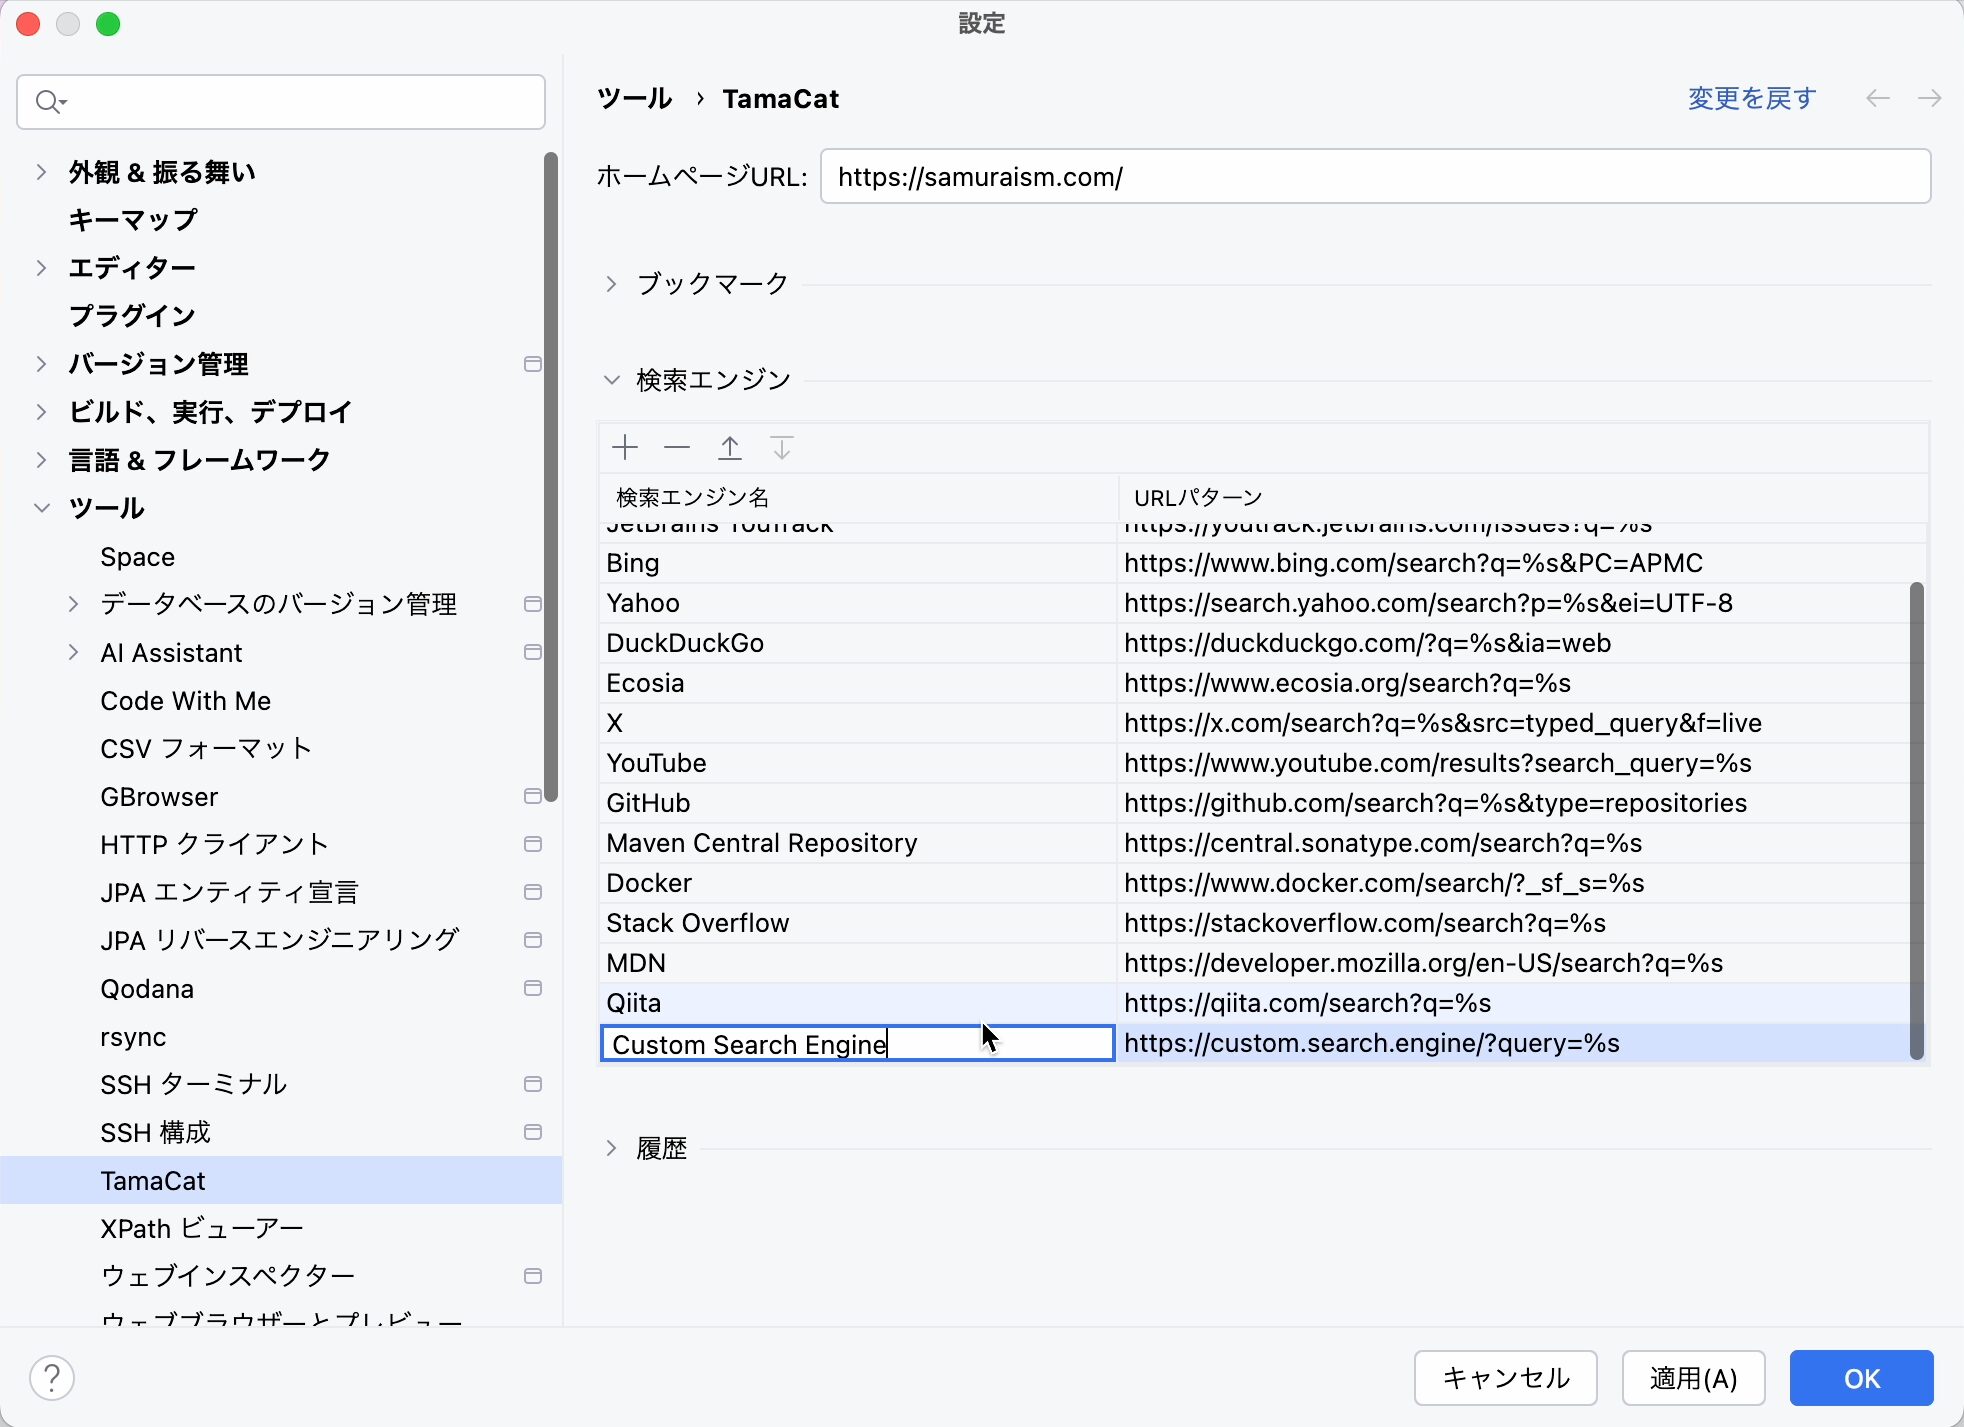Viewport: 1964px width, 1427px height.
Task: Click settings tree vertical scrollbar
Action: point(550,476)
